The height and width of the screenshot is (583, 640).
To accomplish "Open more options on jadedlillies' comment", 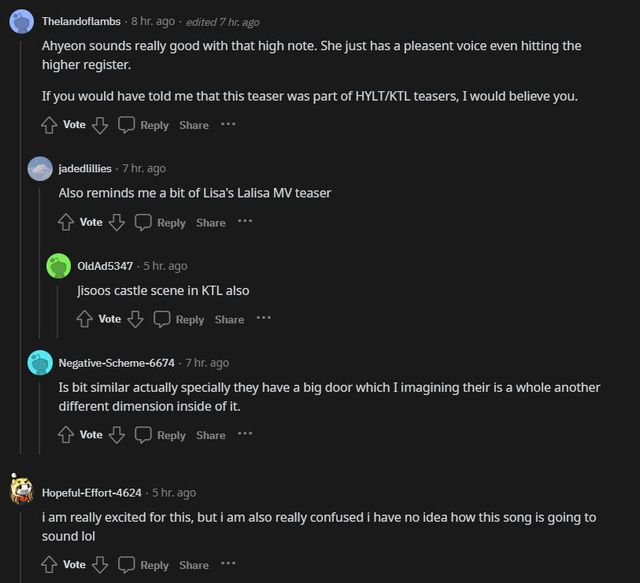I will [x=245, y=221].
